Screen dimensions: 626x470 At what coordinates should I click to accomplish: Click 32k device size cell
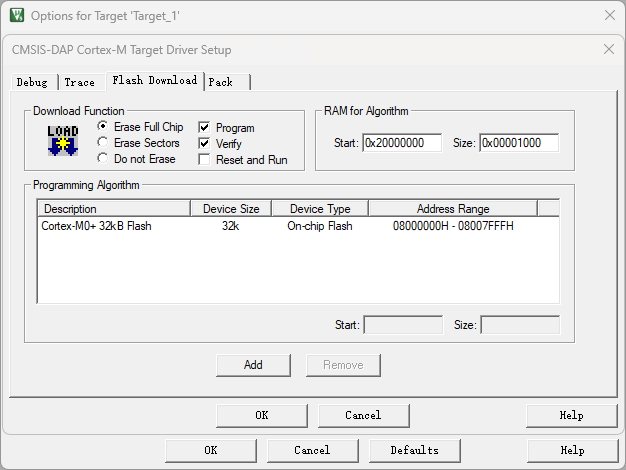pyautogui.click(x=230, y=226)
